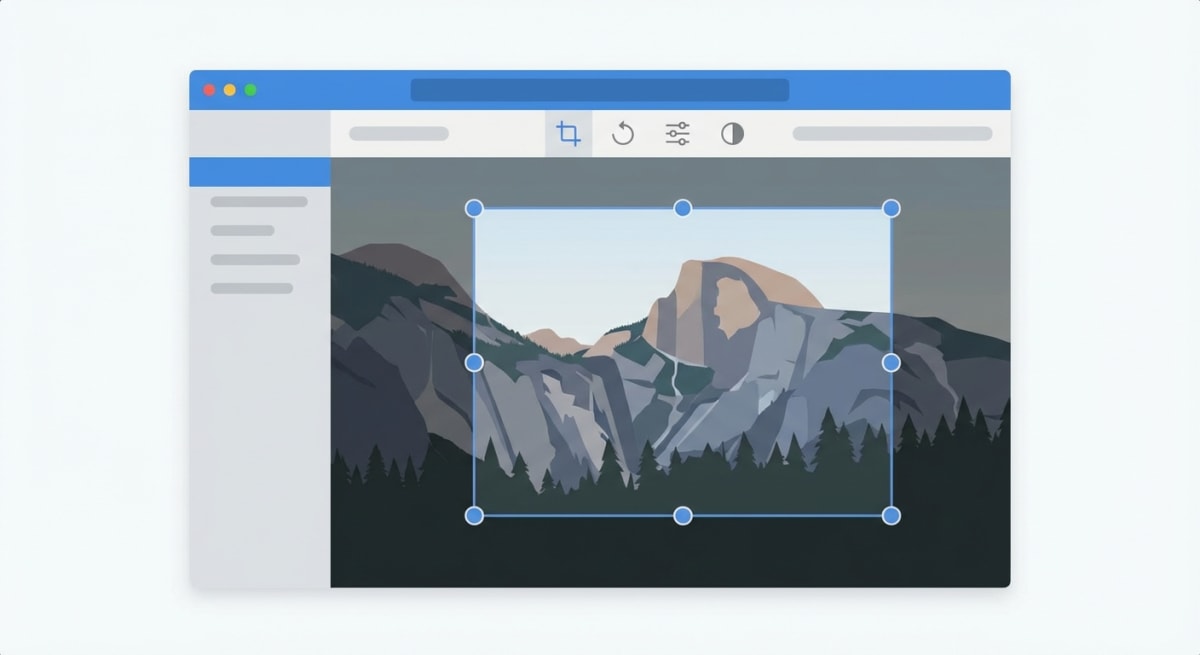Select the highlighted blue sidebar item
Screen dimensions: 1200x655
click(x=258, y=171)
